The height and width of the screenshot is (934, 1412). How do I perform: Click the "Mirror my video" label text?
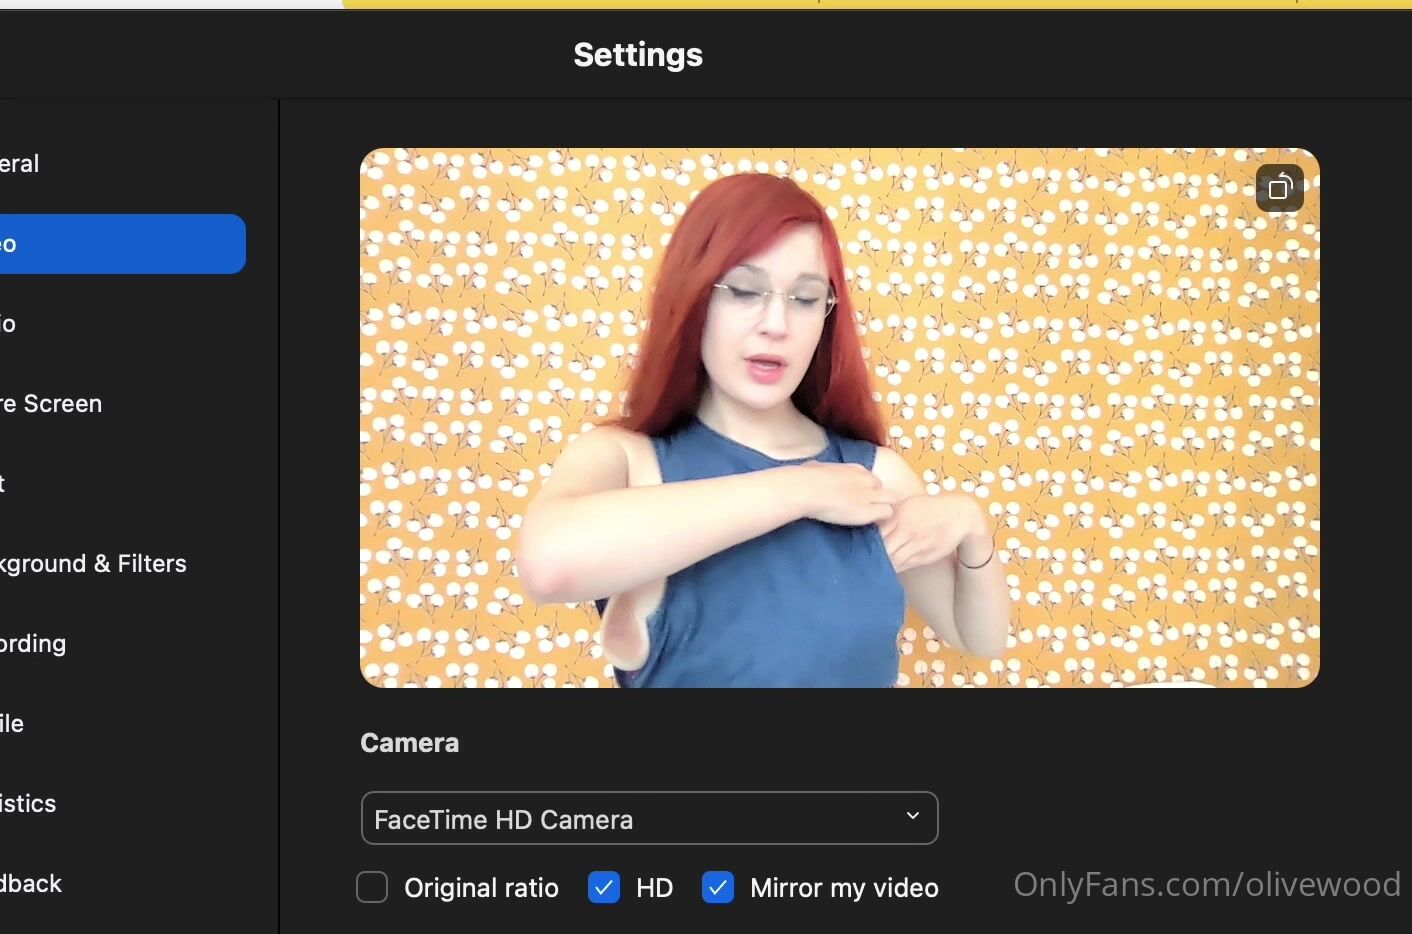pyautogui.click(x=844, y=888)
